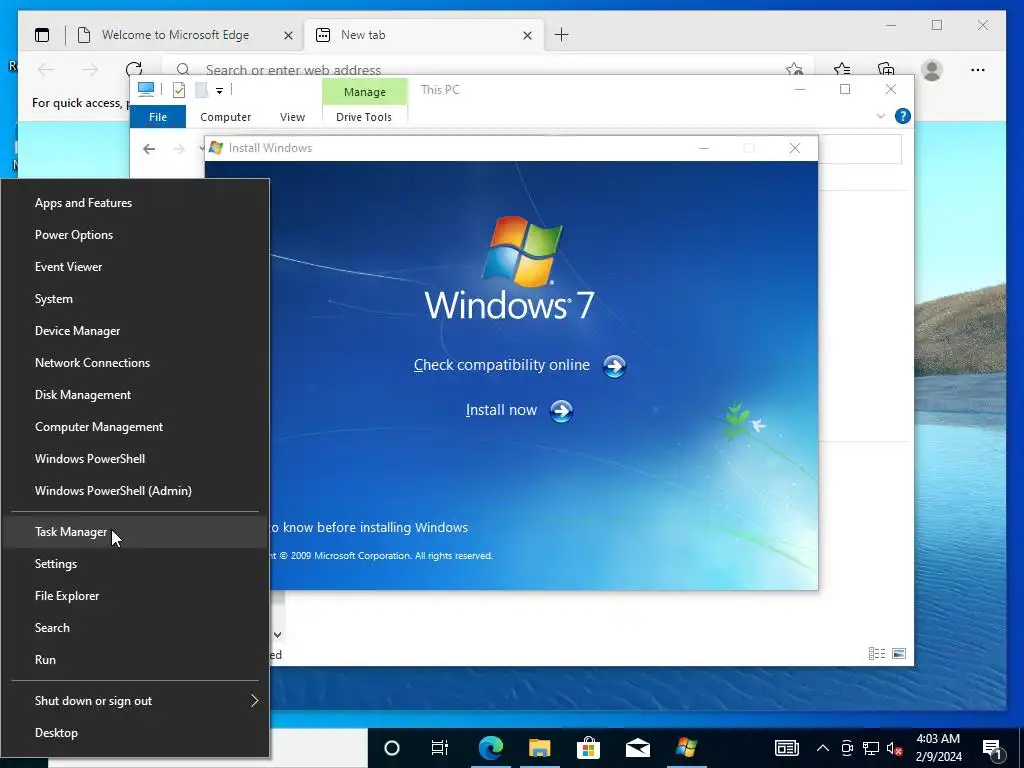
Task: Go back in File Explorer
Action: [149, 149]
